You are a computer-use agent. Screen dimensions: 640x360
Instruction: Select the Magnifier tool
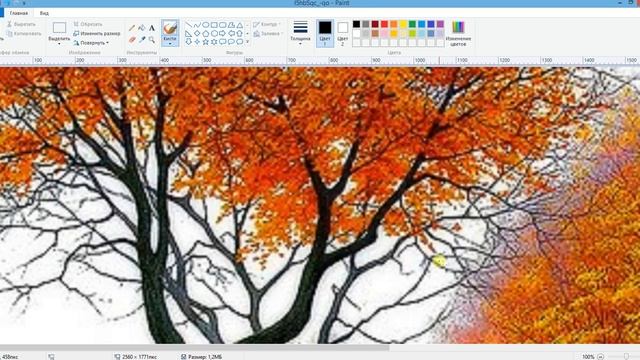pyautogui.click(x=151, y=40)
